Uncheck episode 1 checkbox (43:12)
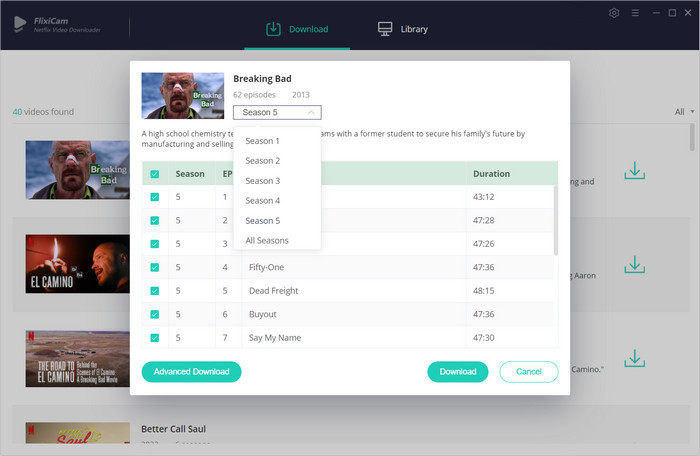Image resolution: width=700 pixels, height=456 pixels. (154, 197)
